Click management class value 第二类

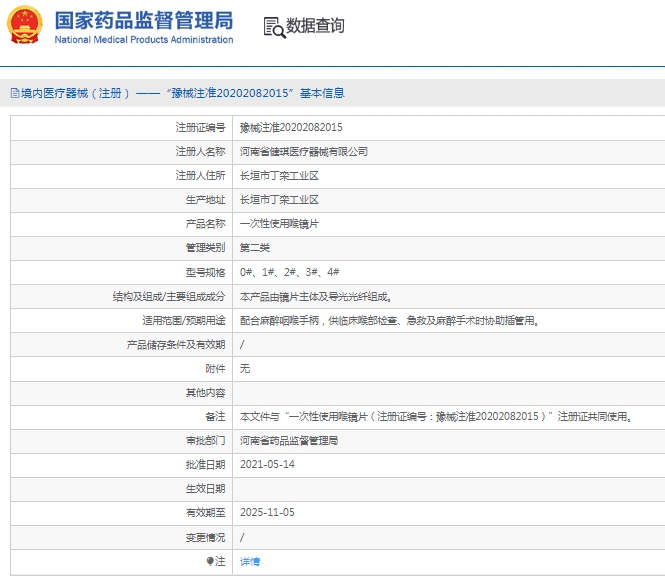click(255, 248)
